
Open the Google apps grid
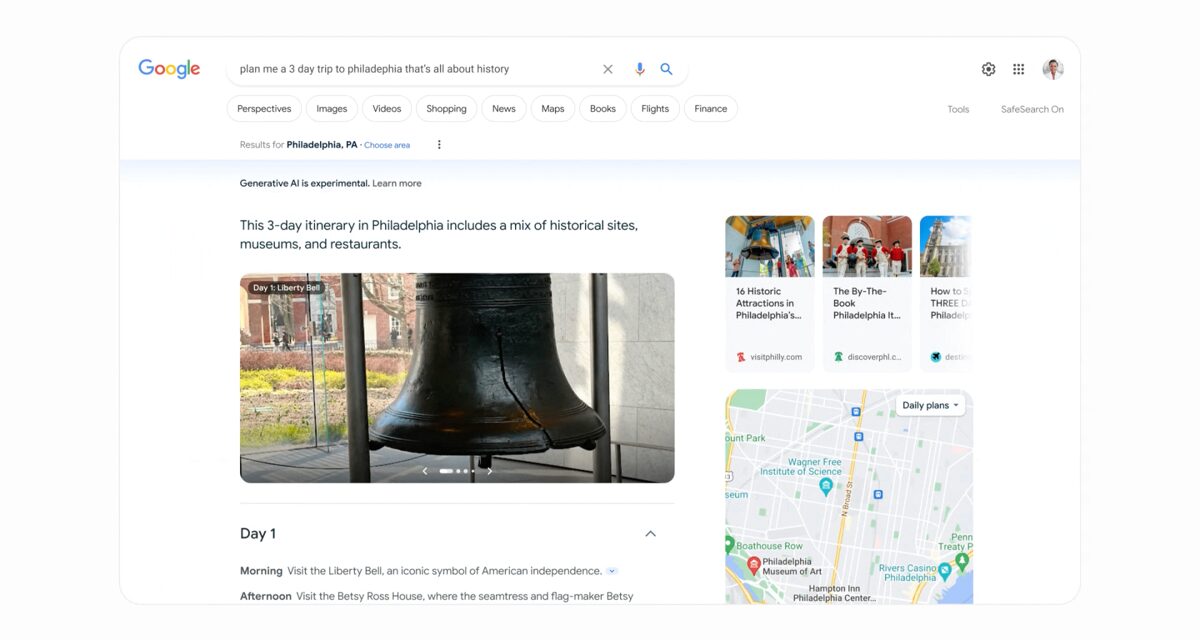tap(1018, 69)
